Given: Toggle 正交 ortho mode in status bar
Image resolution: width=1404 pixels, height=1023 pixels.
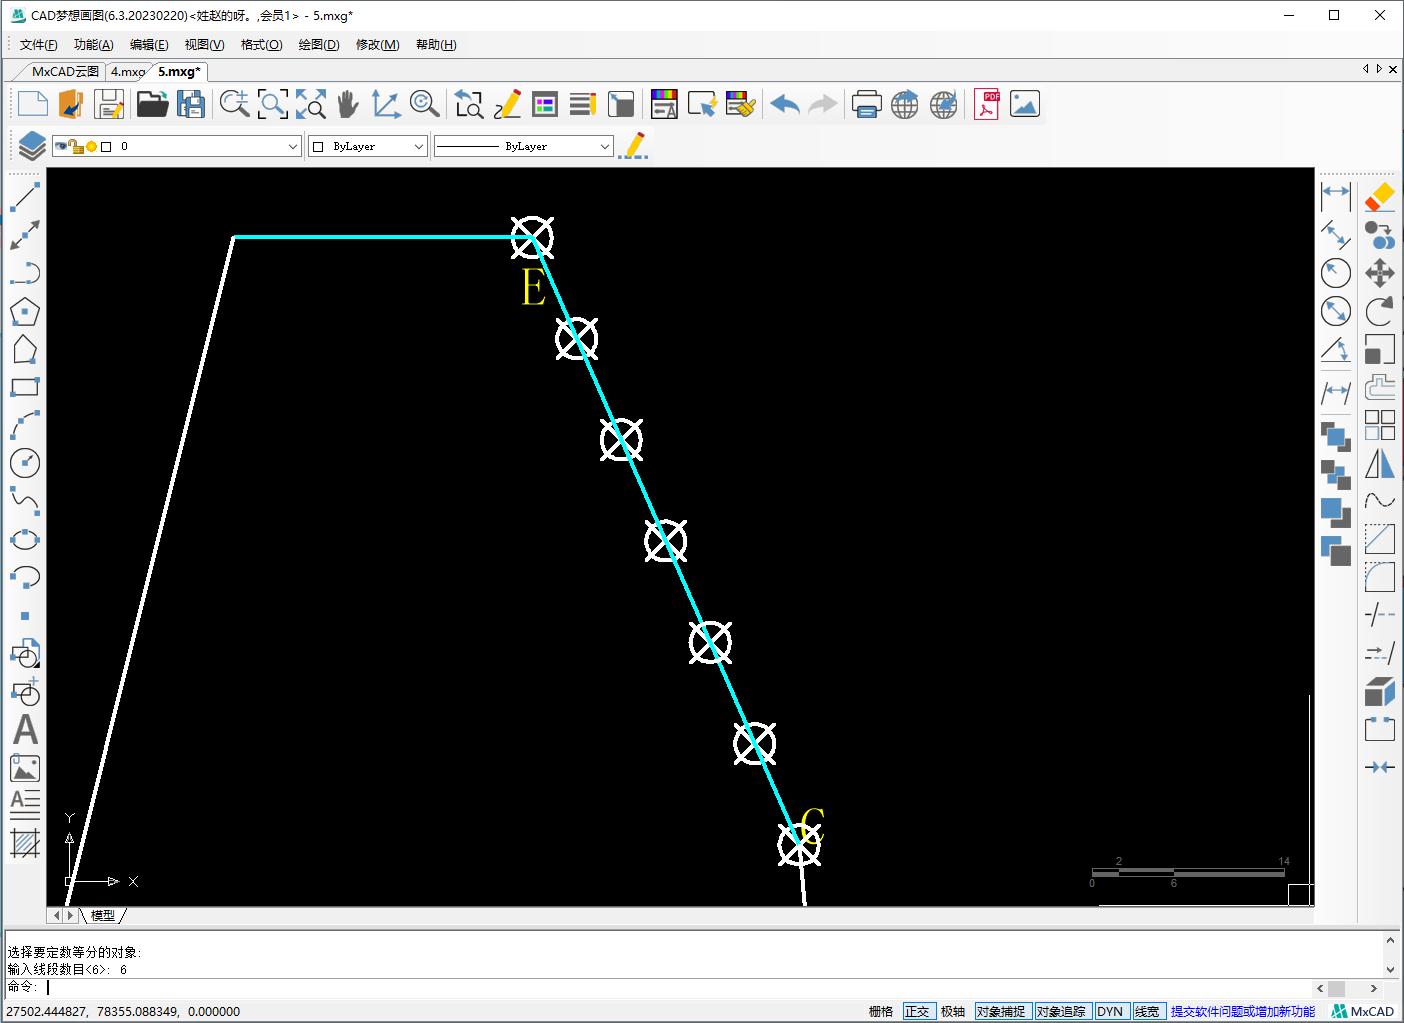Looking at the screenshot, I should [916, 1011].
